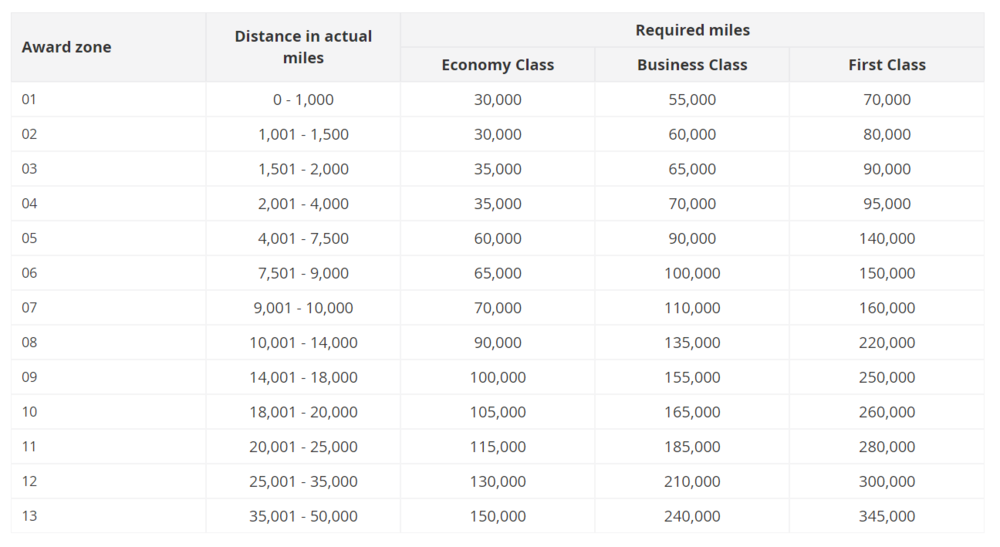Select the 65,000 Business Class value
This screenshot has width=1000, height=547.
692,169
